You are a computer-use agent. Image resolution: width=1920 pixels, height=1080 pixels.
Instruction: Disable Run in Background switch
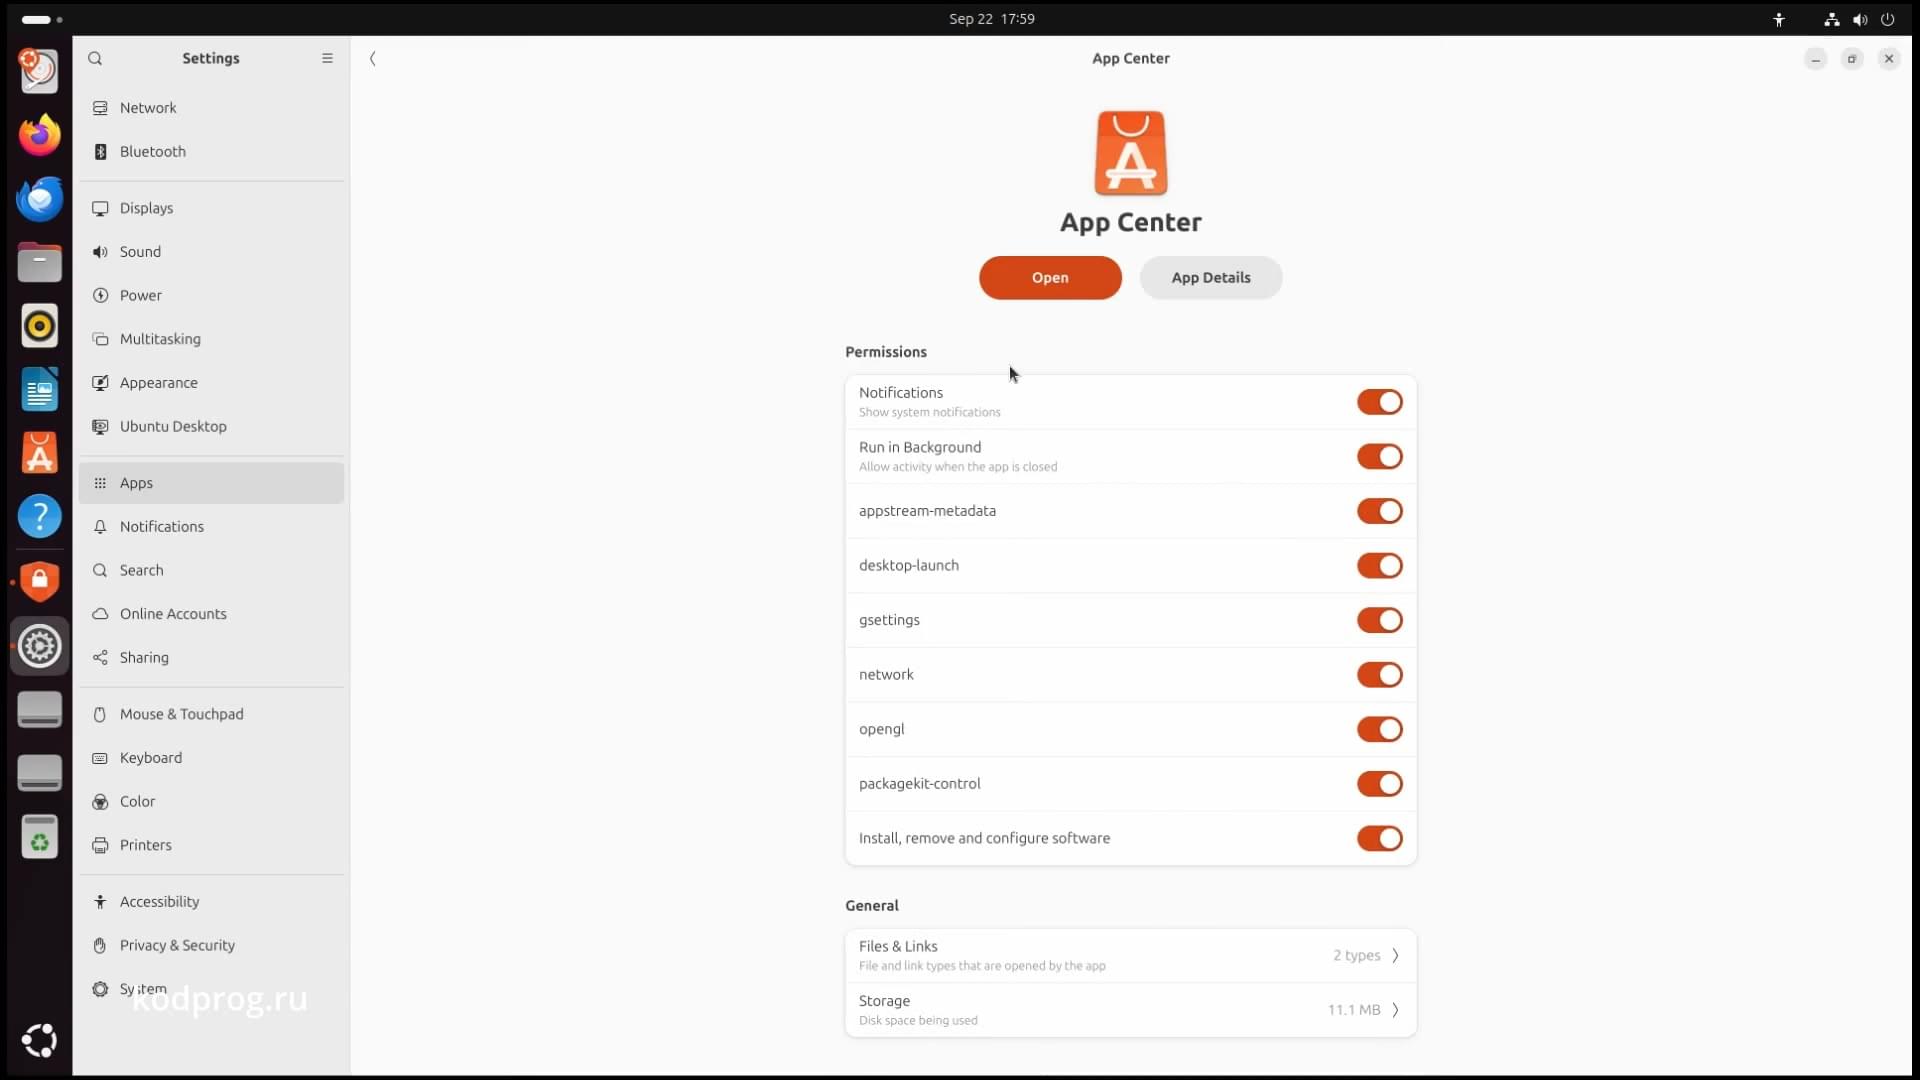(x=1380, y=456)
